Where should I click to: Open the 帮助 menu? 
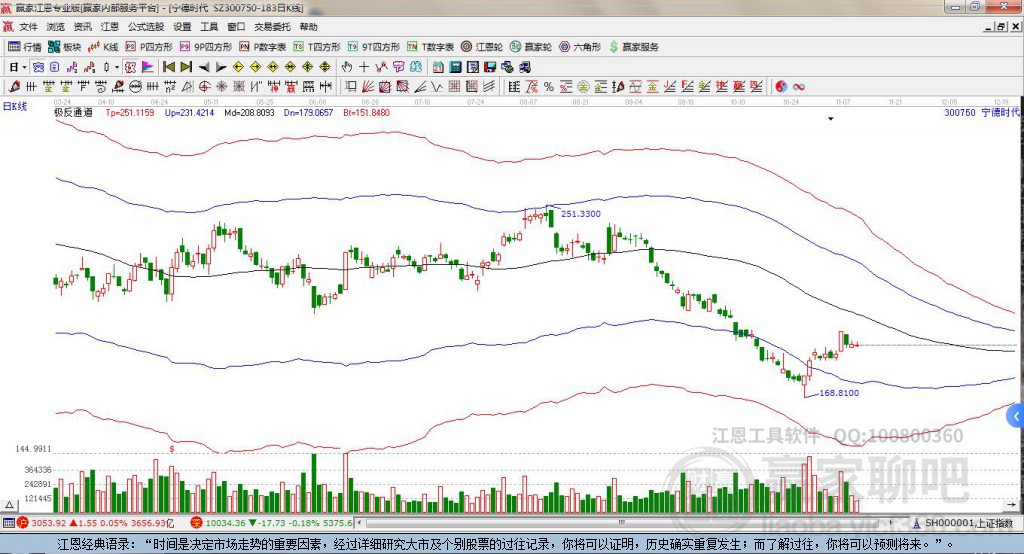tap(308, 27)
